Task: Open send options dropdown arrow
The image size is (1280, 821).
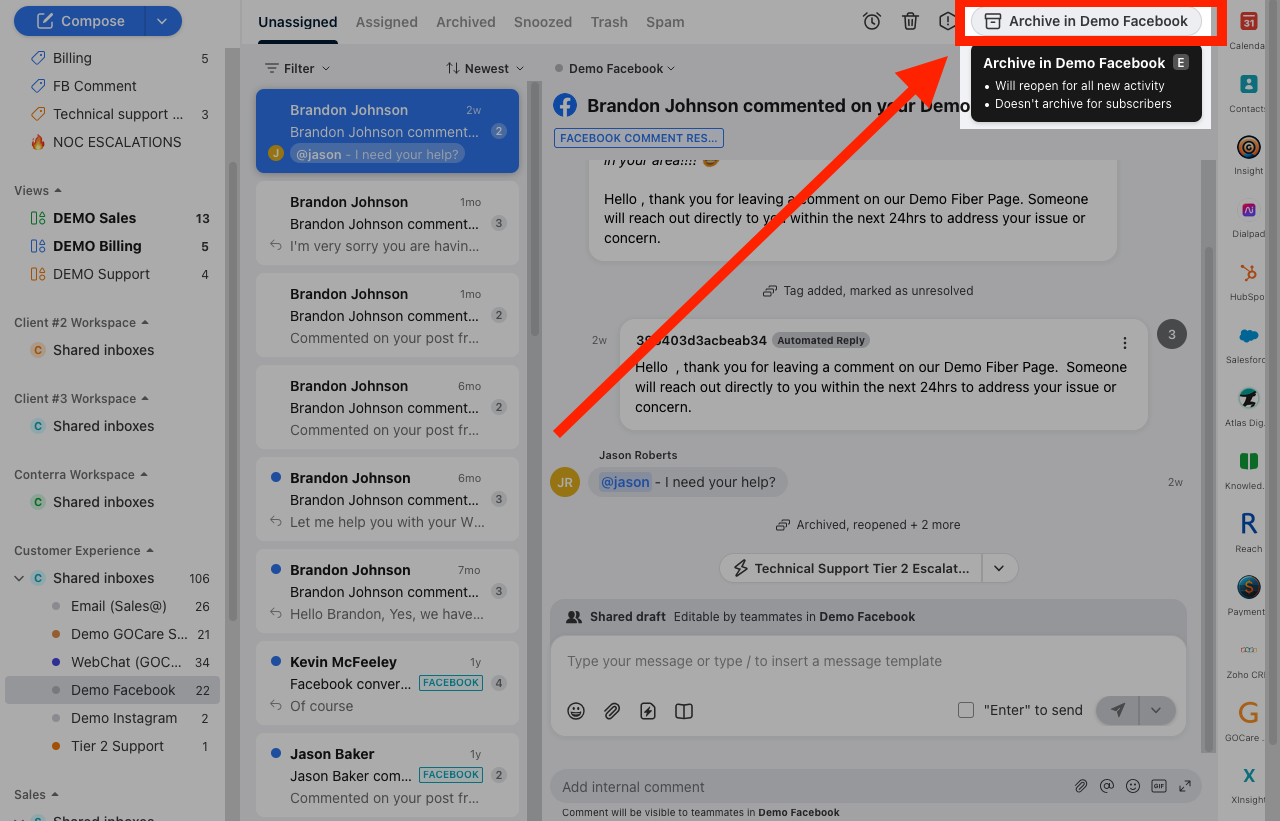Action: pyautogui.click(x=1157, y=710)
